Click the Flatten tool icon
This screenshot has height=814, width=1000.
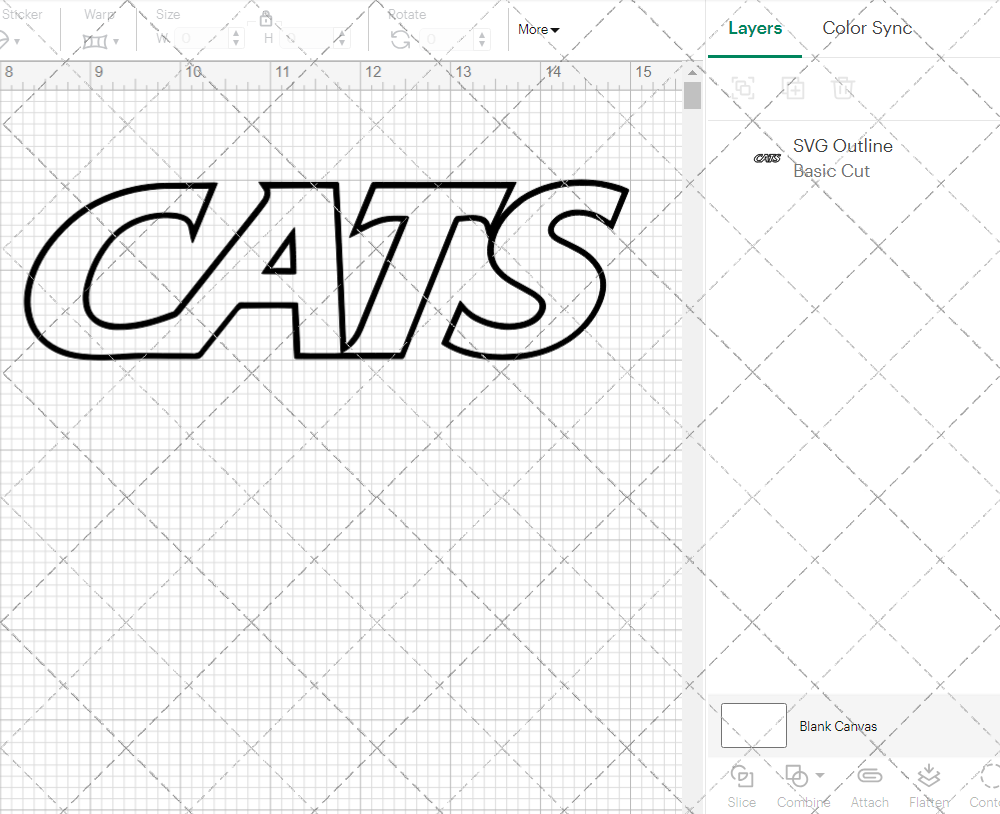click(928, 776)
